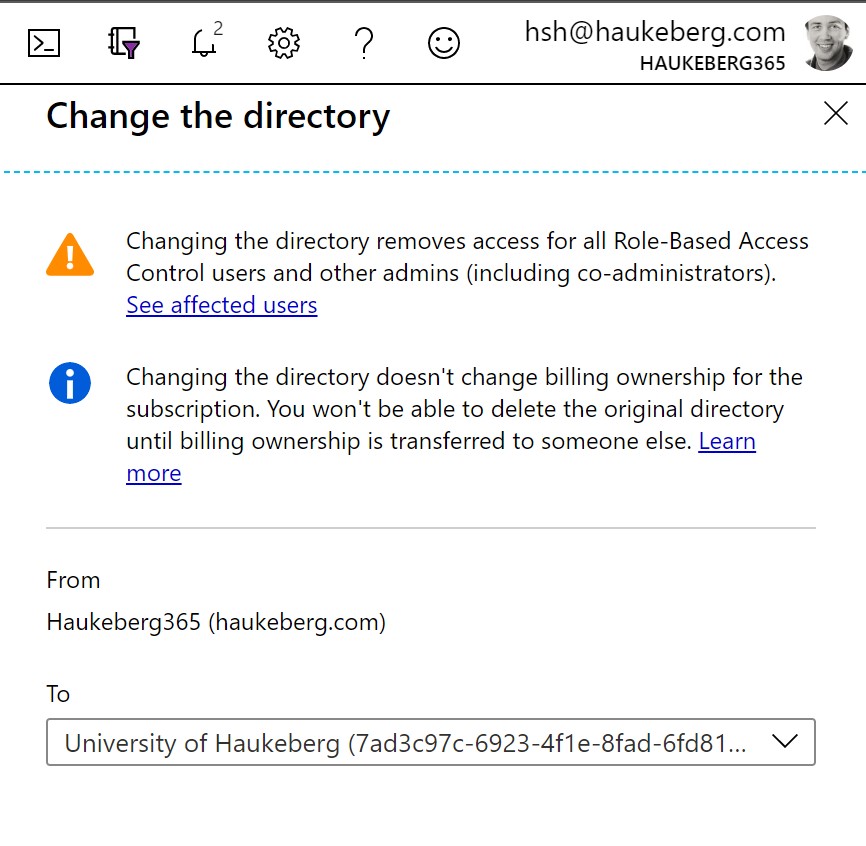866x846 pixels.
Task: Click the To field label
Action: [58, 694]
